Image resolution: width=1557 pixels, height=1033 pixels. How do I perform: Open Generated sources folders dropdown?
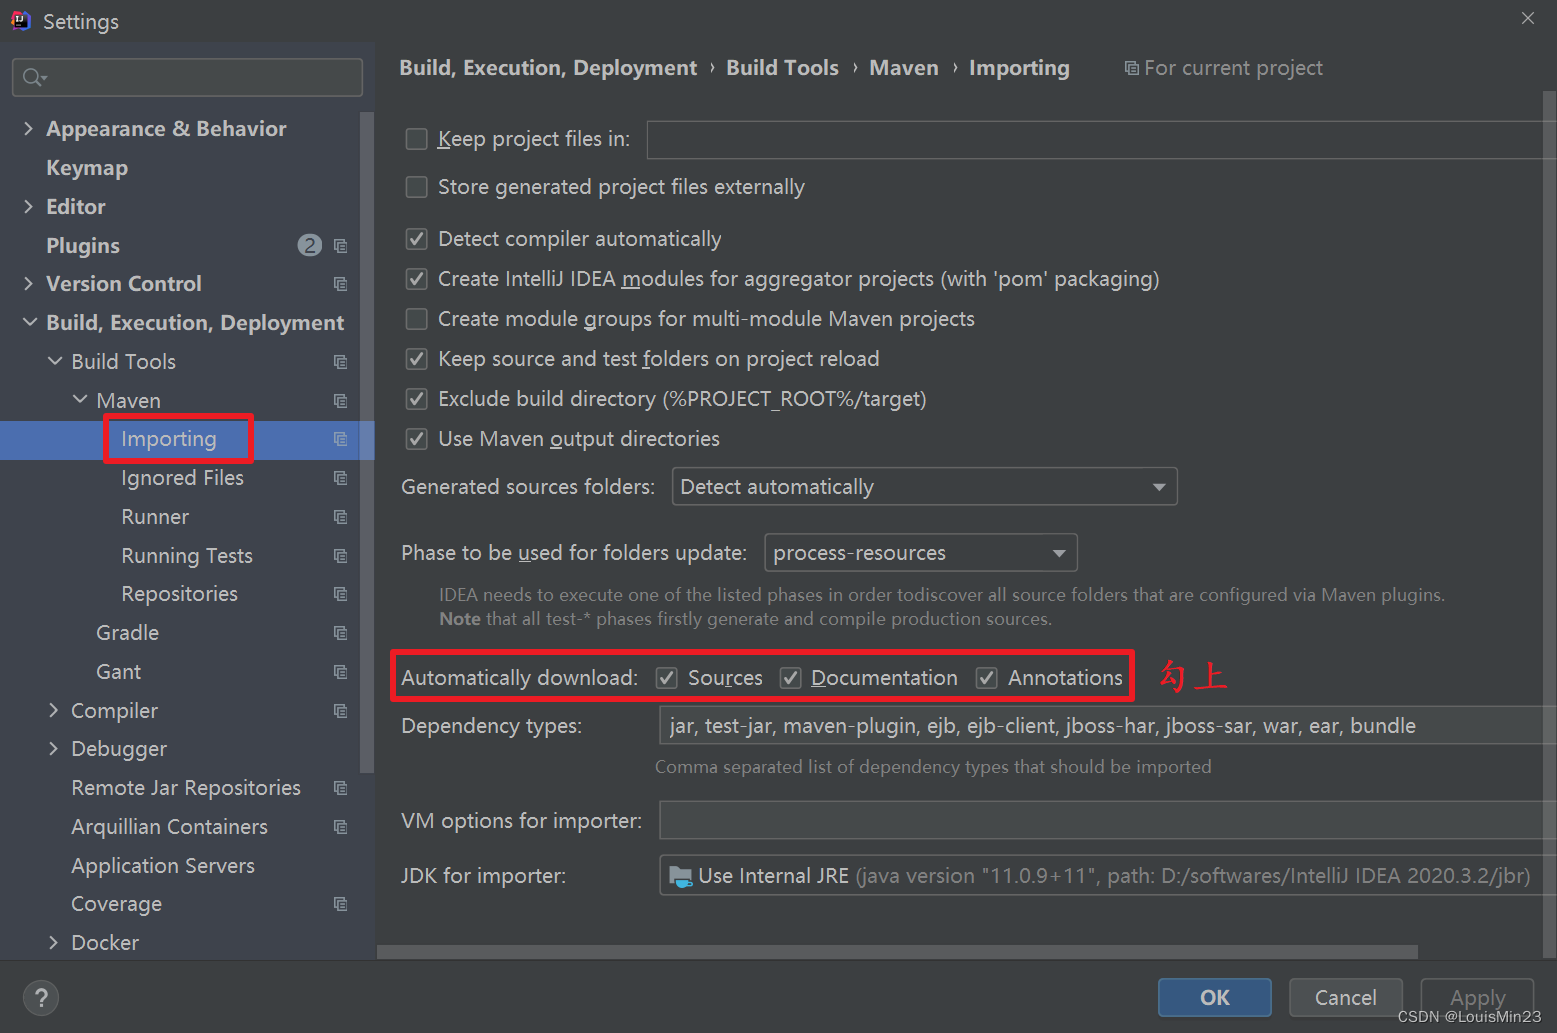click(924, 487)
